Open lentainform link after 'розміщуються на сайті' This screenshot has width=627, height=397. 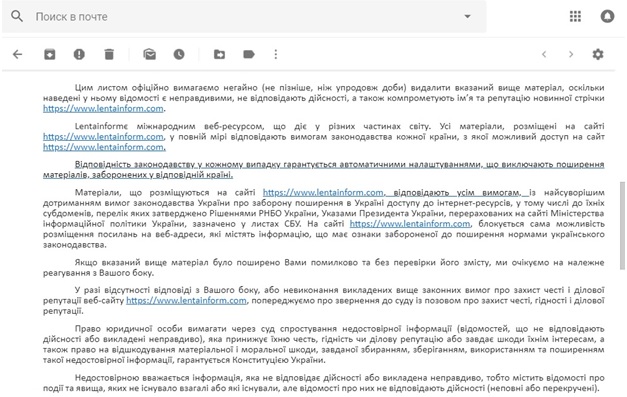(323, 193)
